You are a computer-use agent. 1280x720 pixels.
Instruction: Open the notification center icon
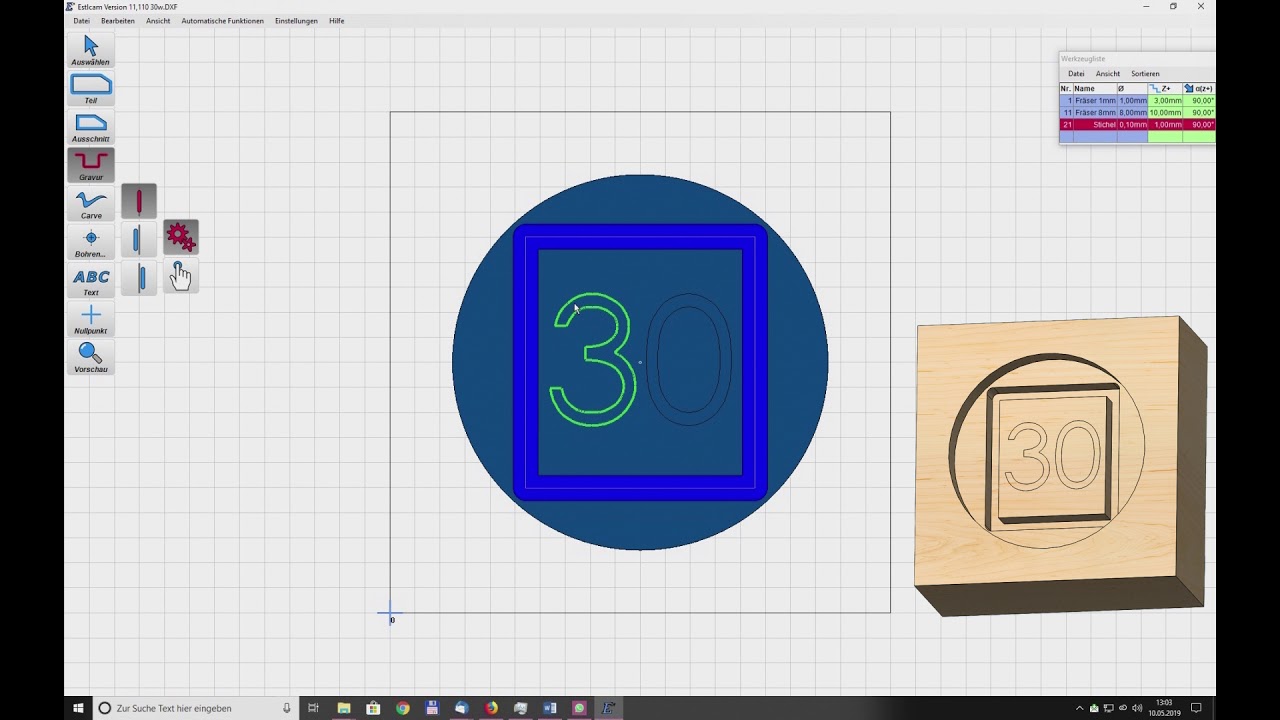(x=1196, y=708)
